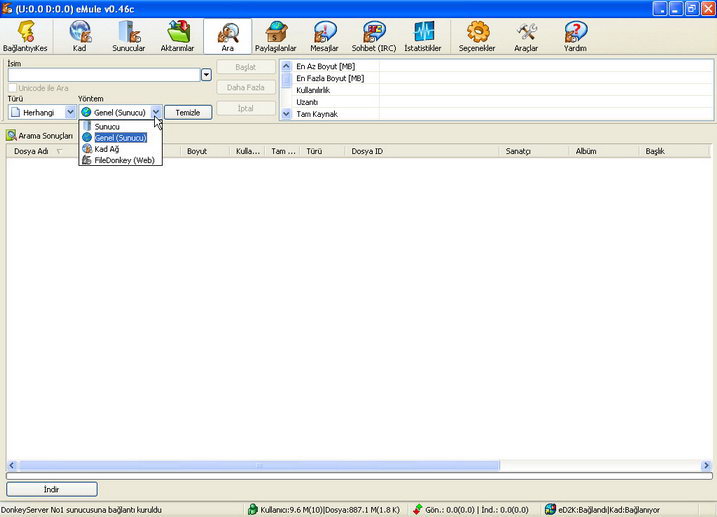Click the filter list scroll down arrow

(286, 114)
